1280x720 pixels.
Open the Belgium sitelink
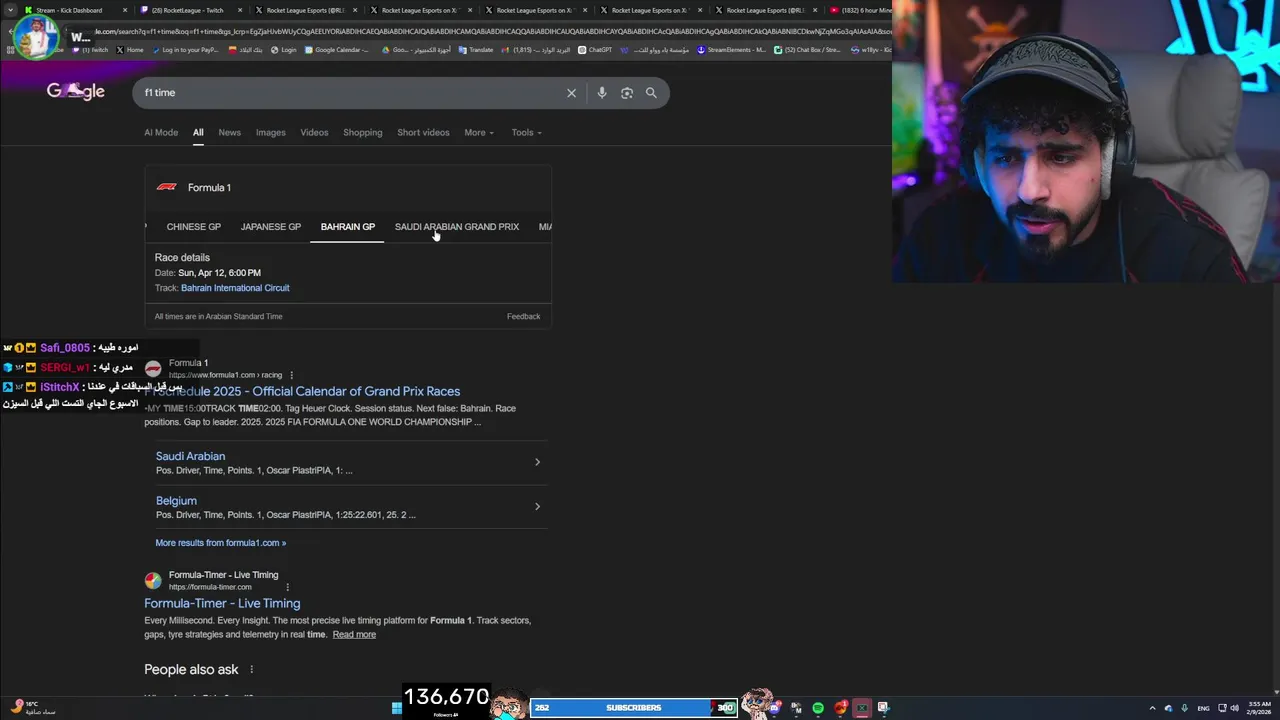(x=176, y=500)
